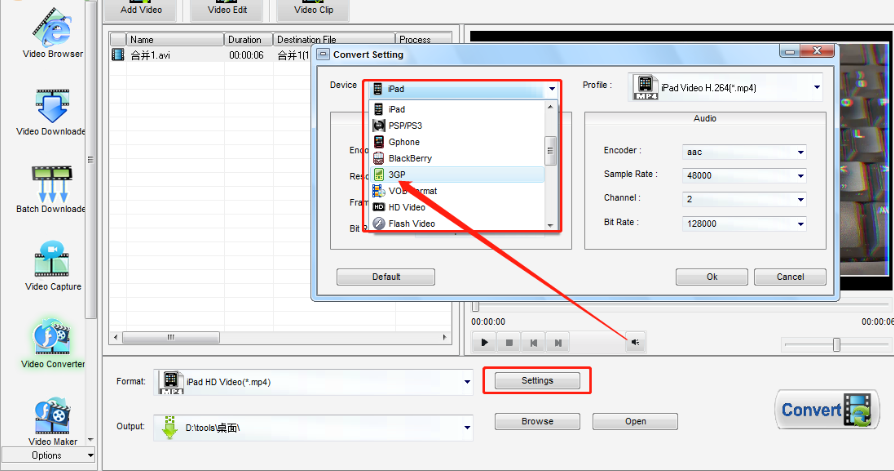This screenshot has width=894, height=471.
Task: Click the Default button
Action: pos(385,277)
